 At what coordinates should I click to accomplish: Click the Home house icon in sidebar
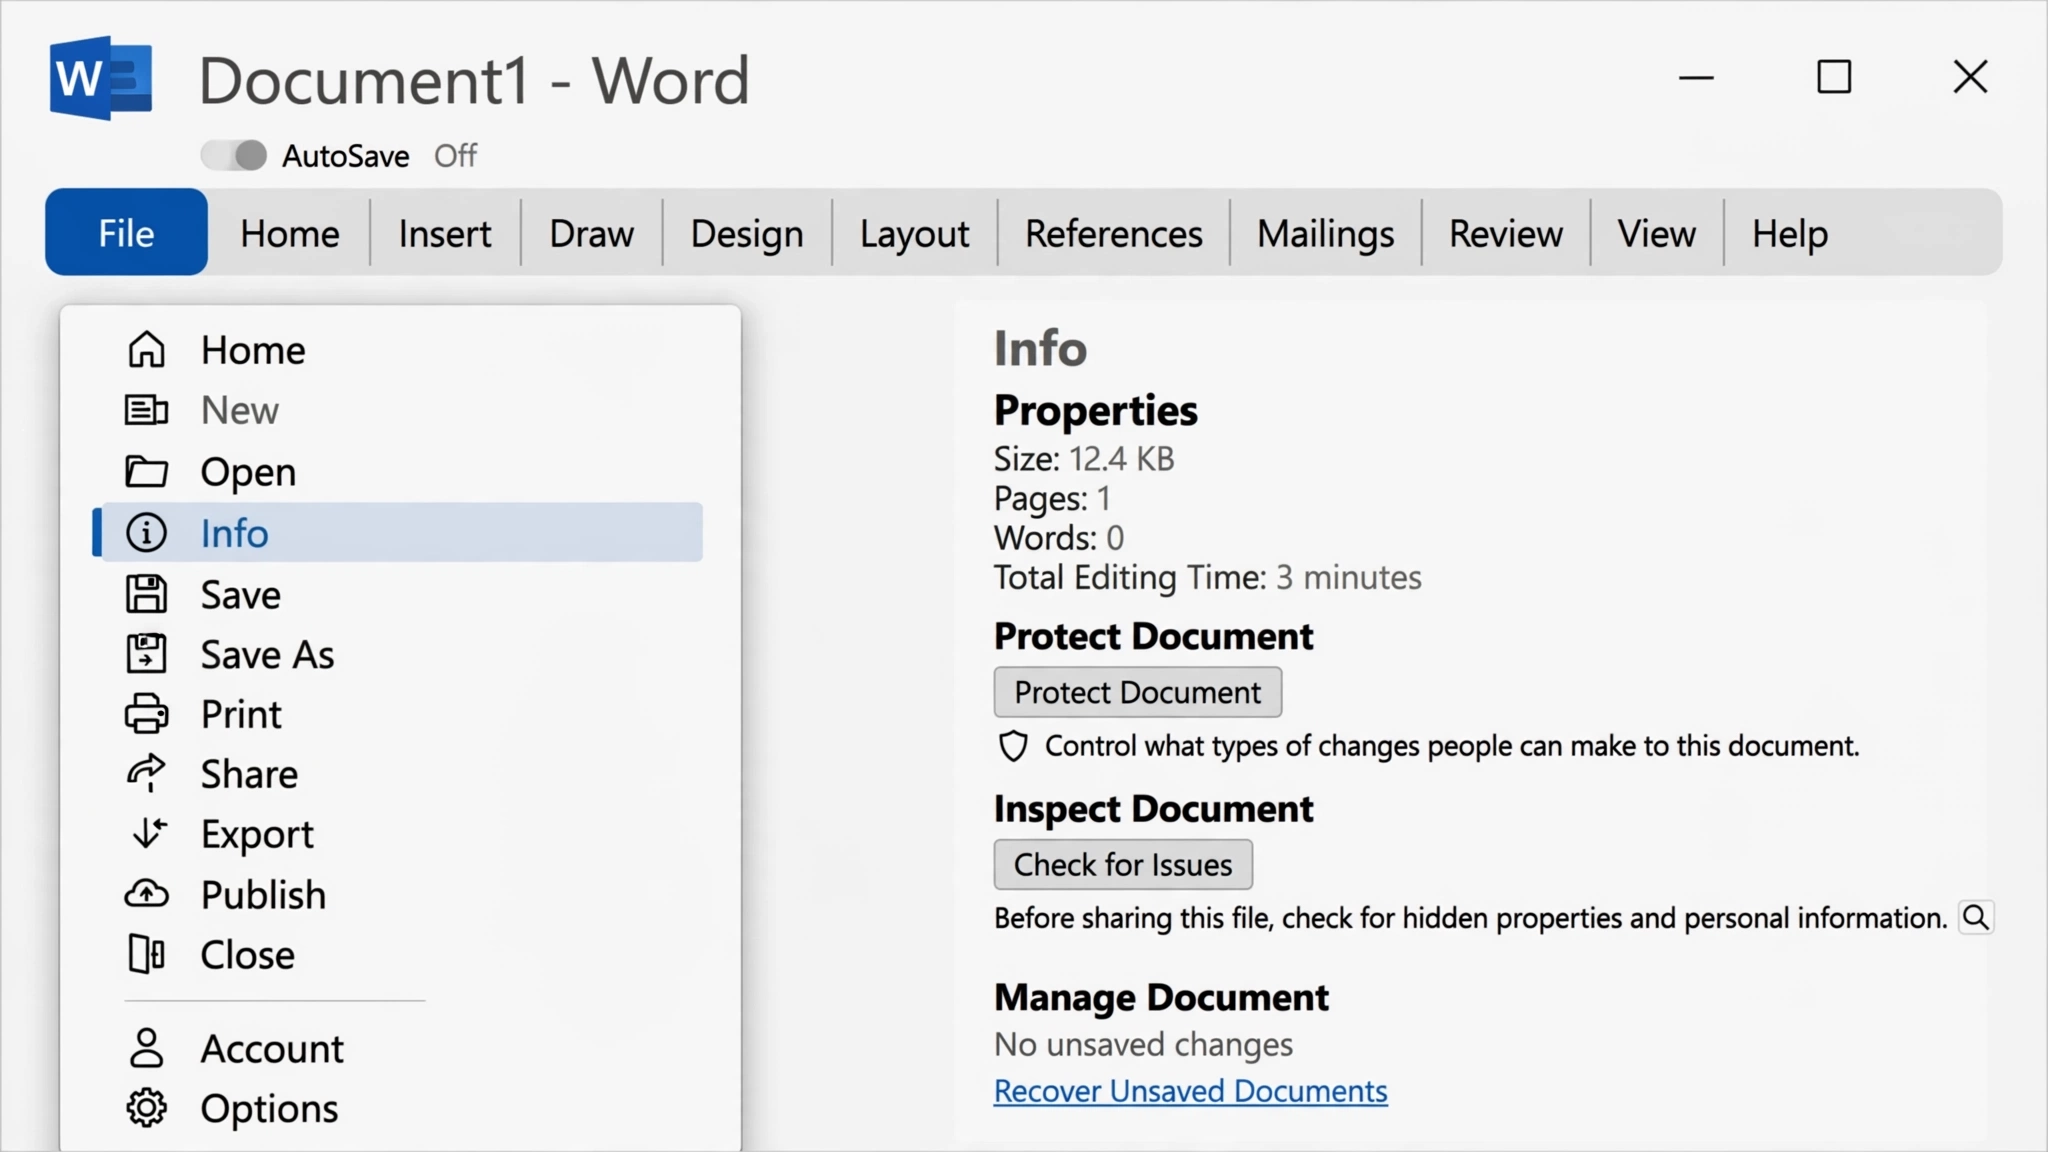pyautogui.click(x=146, y=350)
